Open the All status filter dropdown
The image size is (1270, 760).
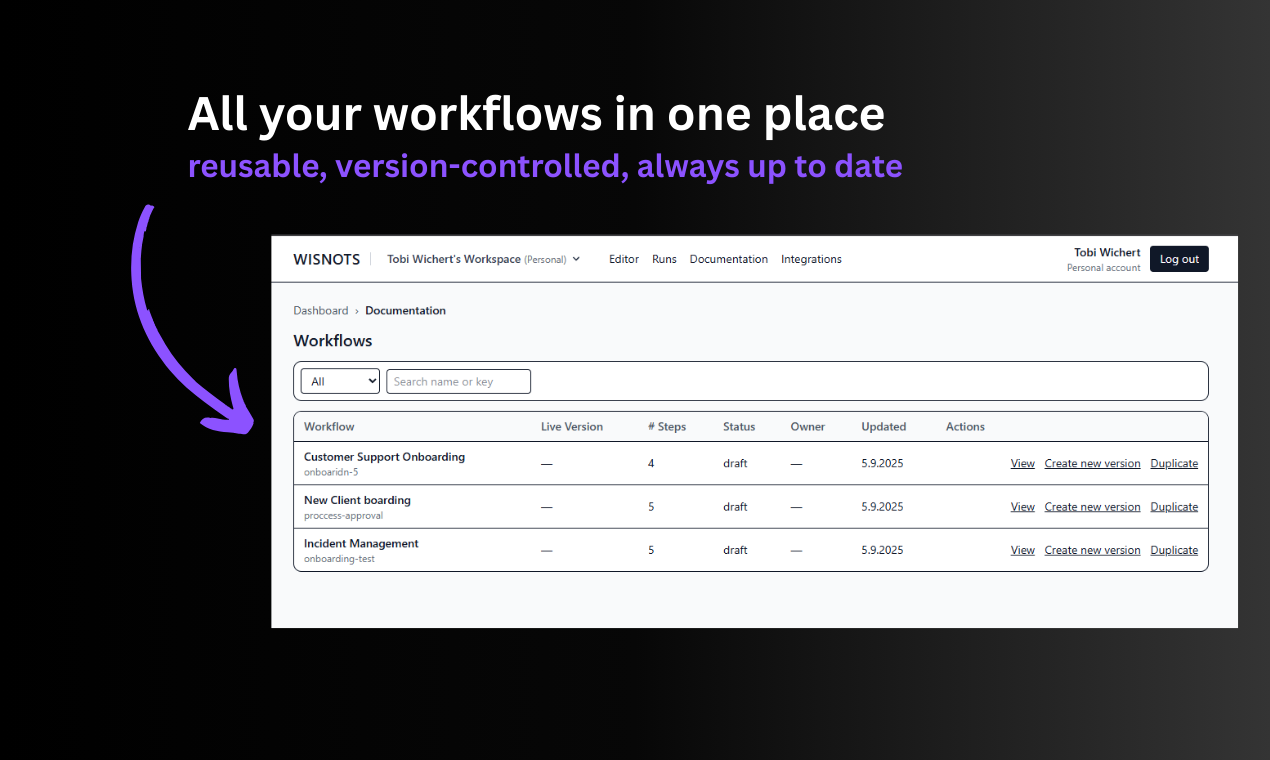pos(341,381)
